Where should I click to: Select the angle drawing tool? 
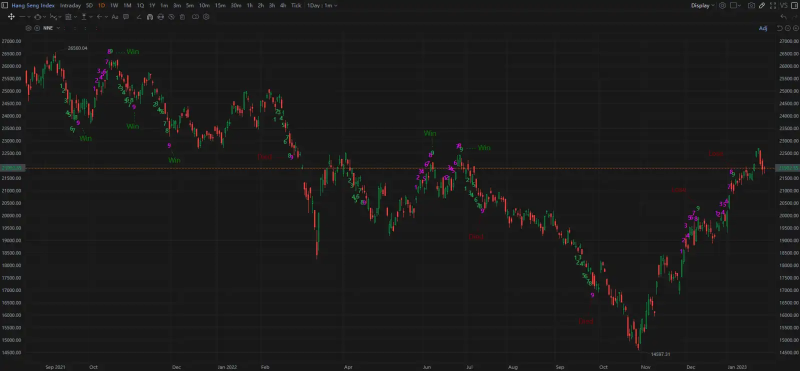pyautogui.click(x=139, y=17)
